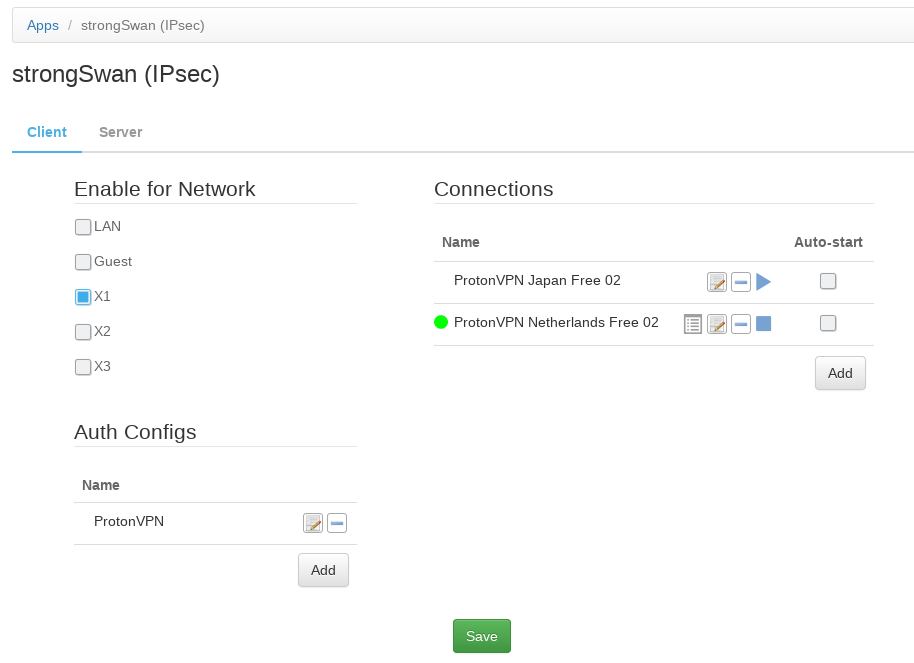Select the Client tab
The height and width of the screenshot is (663, 914).
47,132
